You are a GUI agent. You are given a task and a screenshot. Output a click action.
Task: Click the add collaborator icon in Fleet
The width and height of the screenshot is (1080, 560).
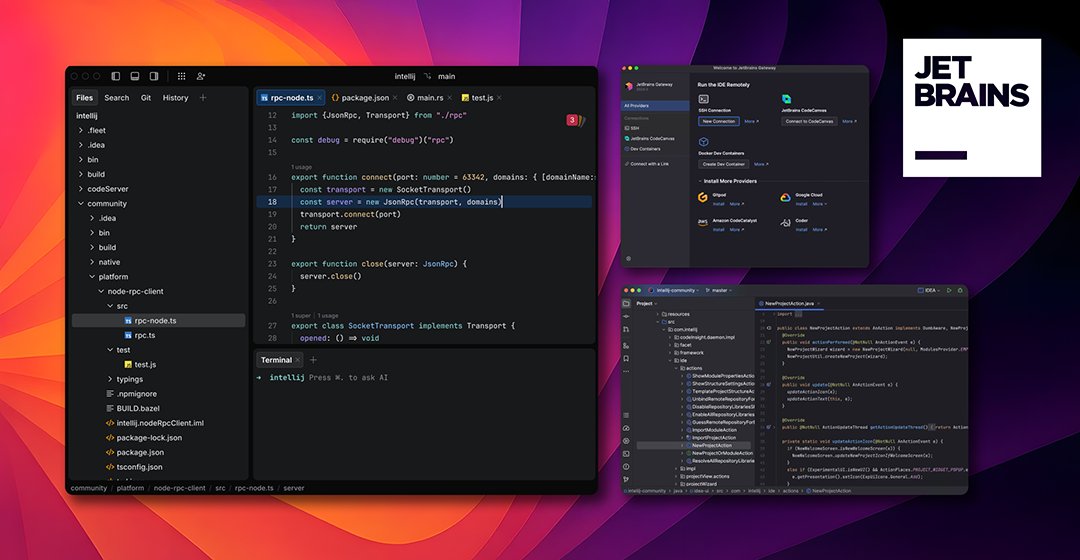tap(201, 76)
